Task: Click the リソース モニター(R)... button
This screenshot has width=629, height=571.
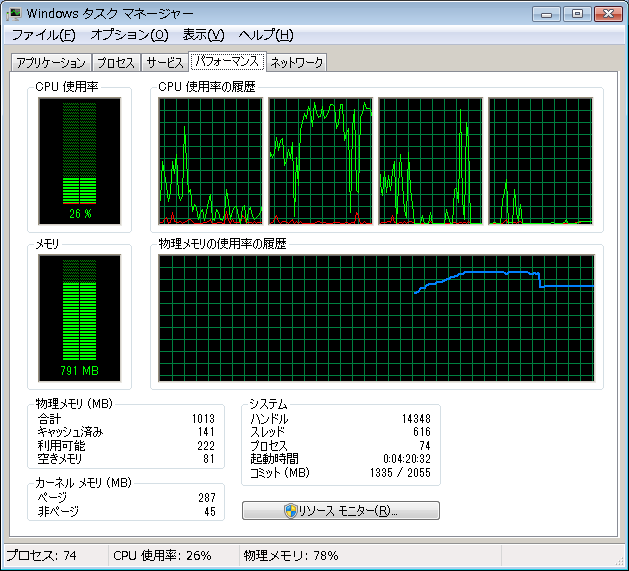Action: tap(341, 511)
